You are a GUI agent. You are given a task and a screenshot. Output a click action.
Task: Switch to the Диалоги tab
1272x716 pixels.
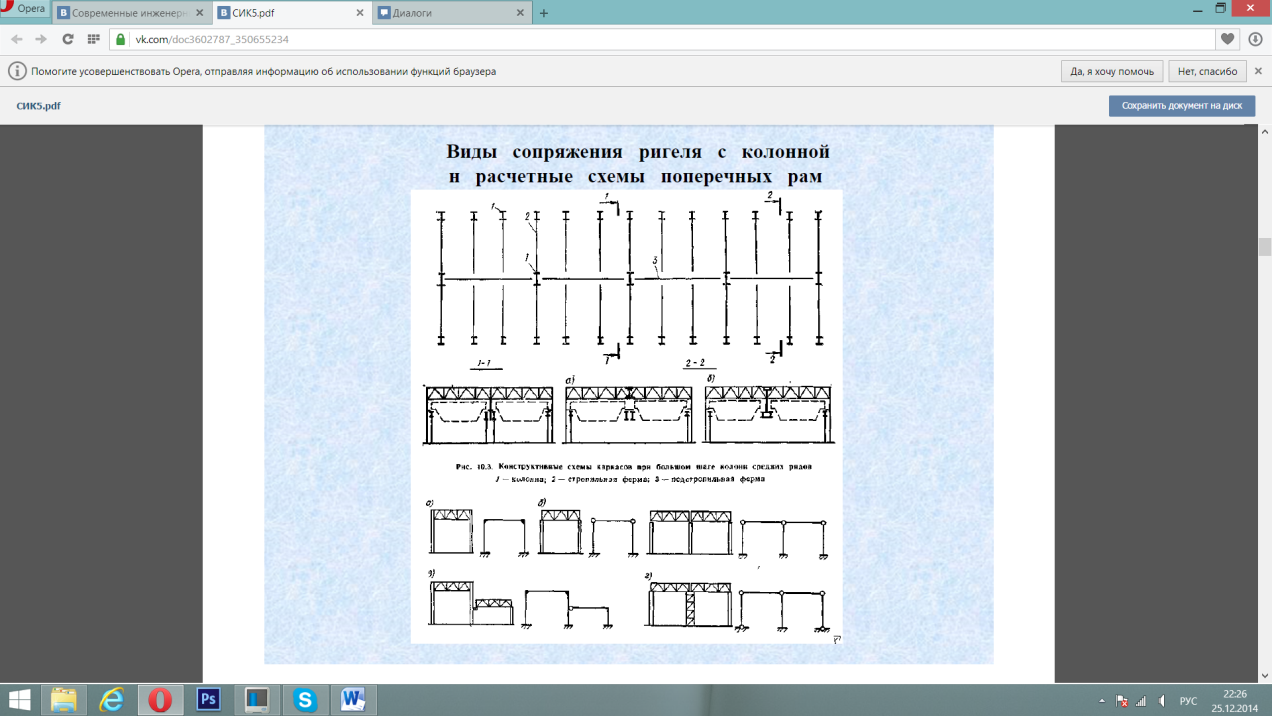450,13
